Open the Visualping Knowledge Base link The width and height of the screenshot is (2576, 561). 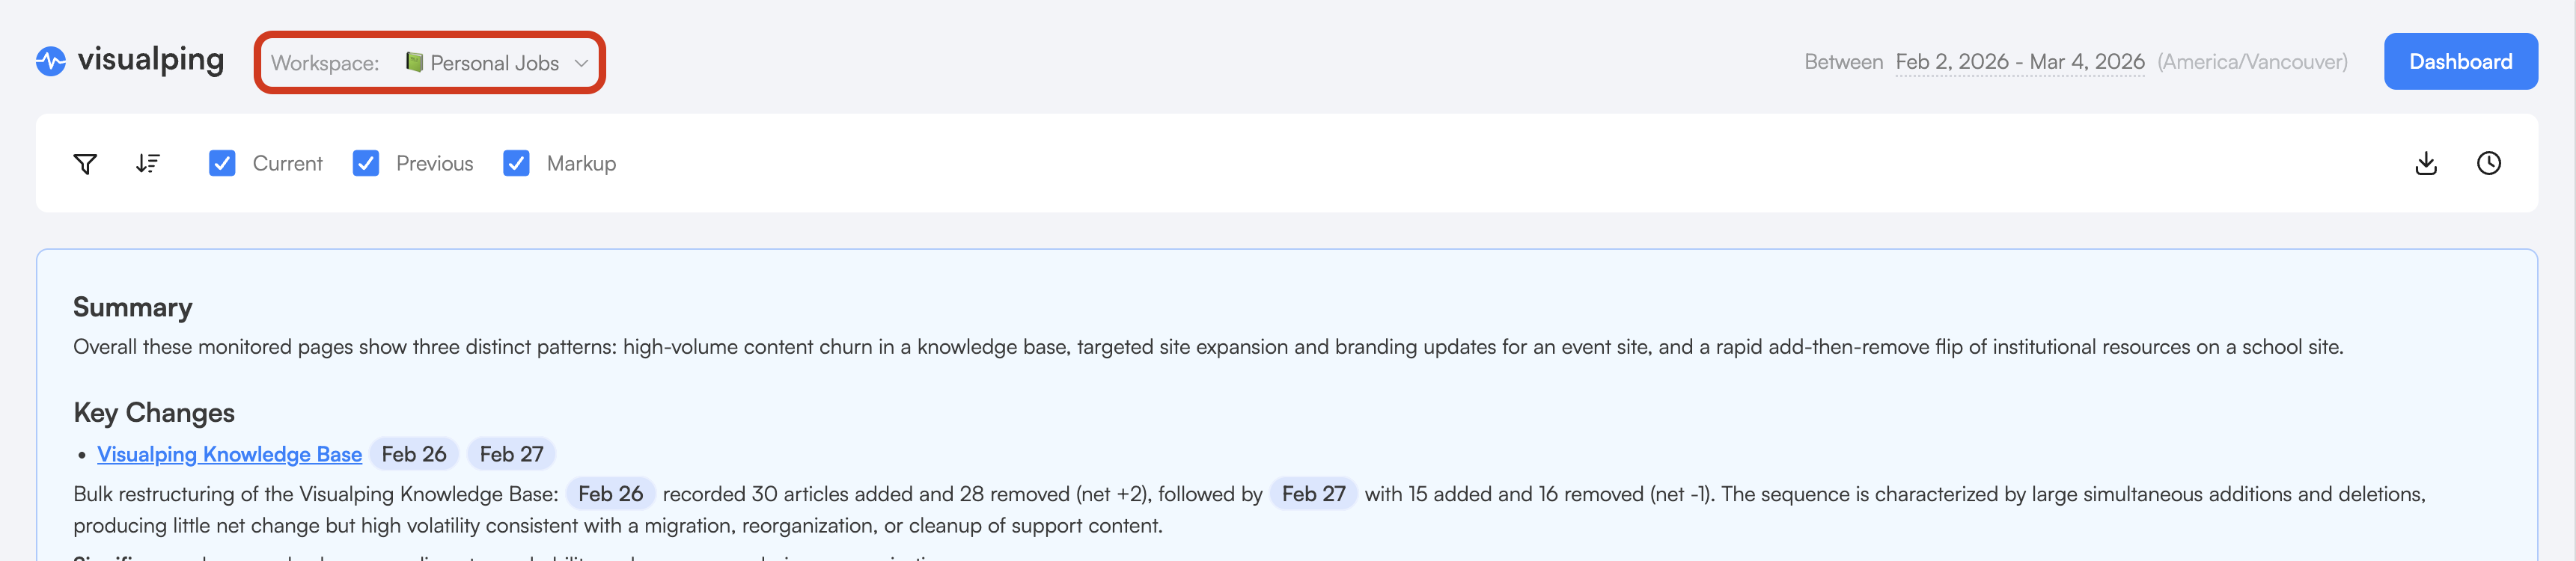pyautogui.click(x=229, y=455)
